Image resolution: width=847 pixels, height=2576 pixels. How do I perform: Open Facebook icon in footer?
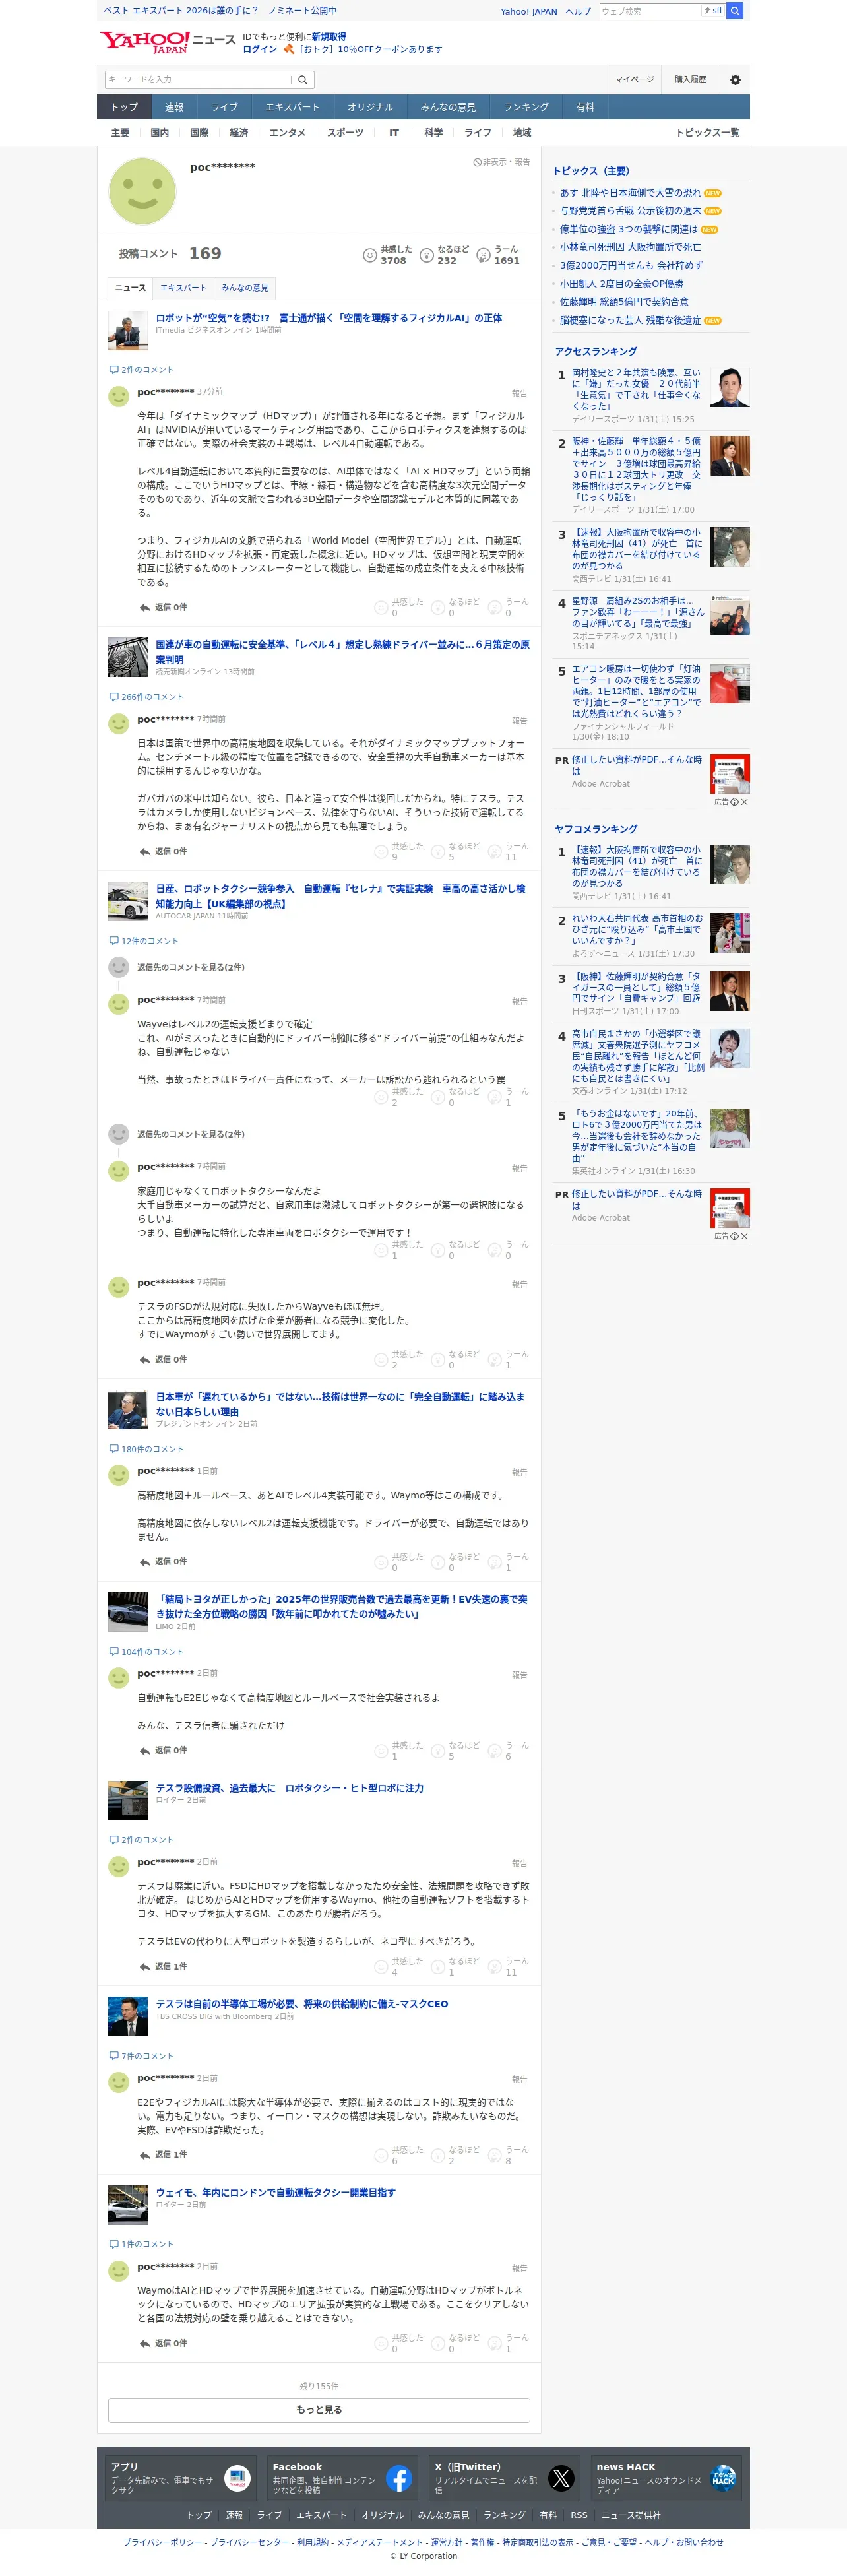coord(399,2478)
